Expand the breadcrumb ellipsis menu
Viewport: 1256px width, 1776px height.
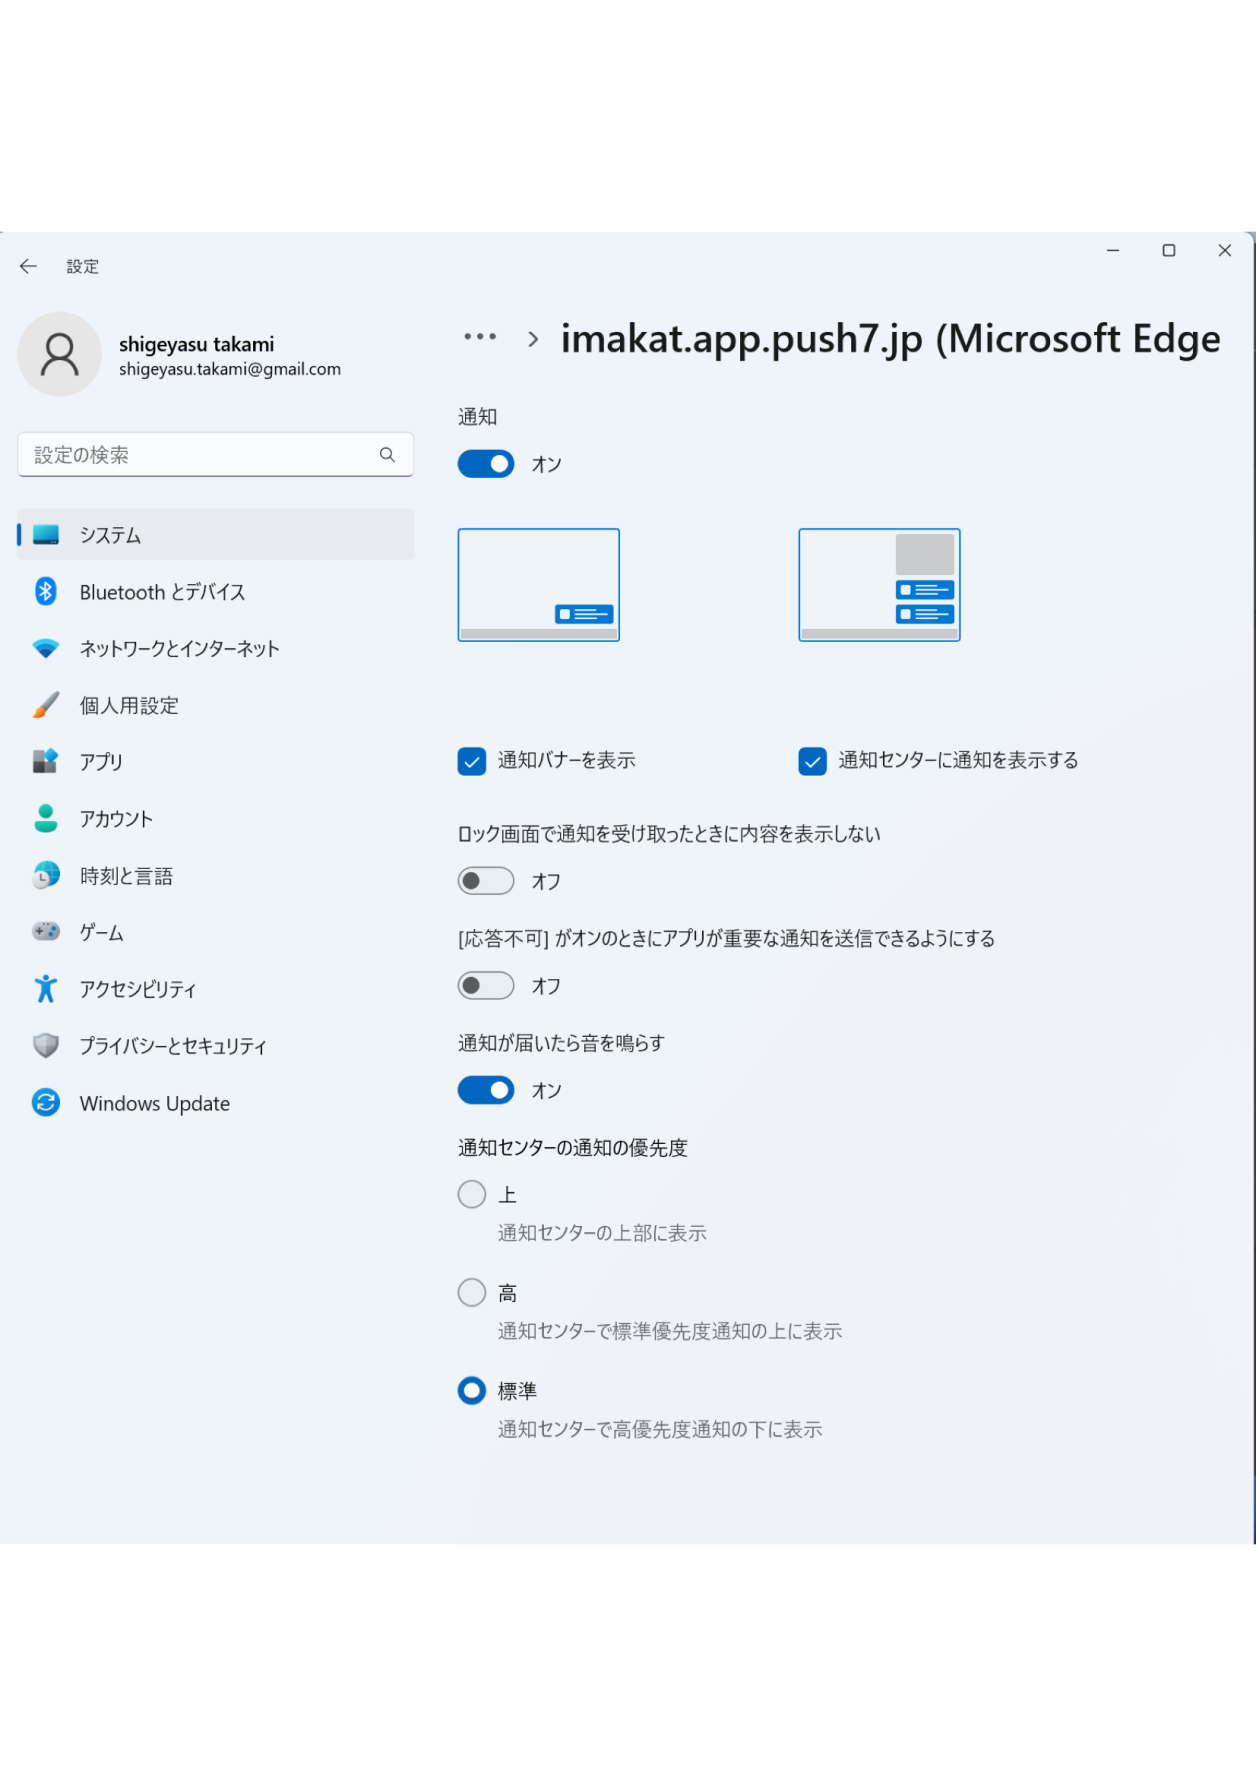click(x=480, y=338)
